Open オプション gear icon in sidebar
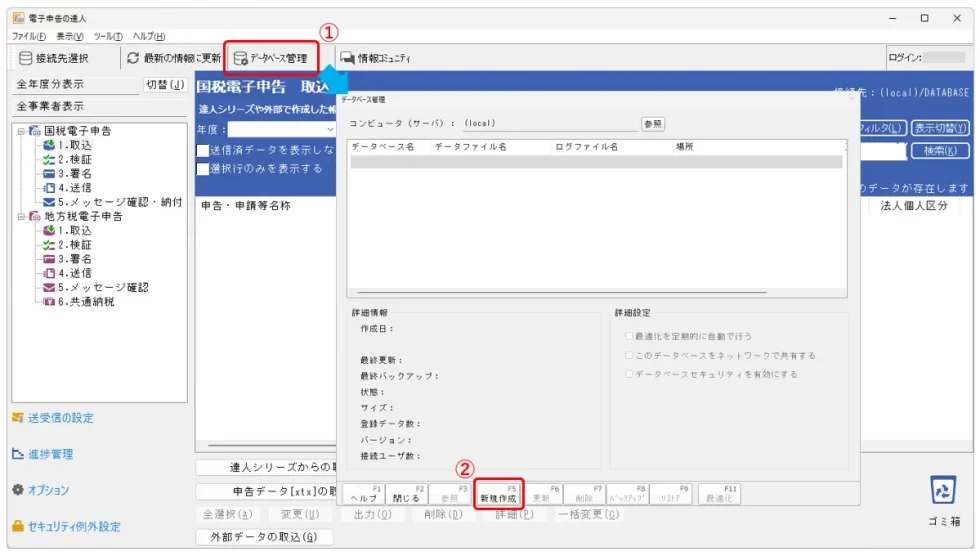Screen dimensions: 980x556 pos(18,490)
